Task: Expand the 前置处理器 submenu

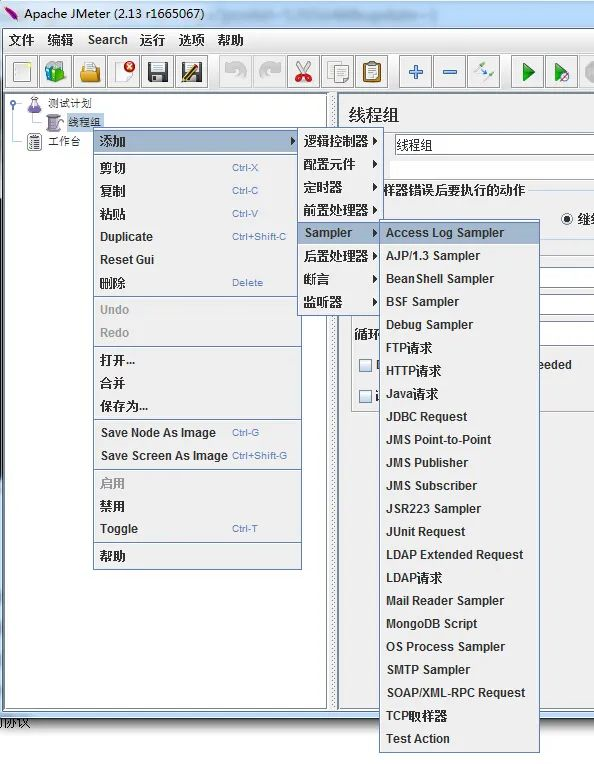Action: coord(340,210)
